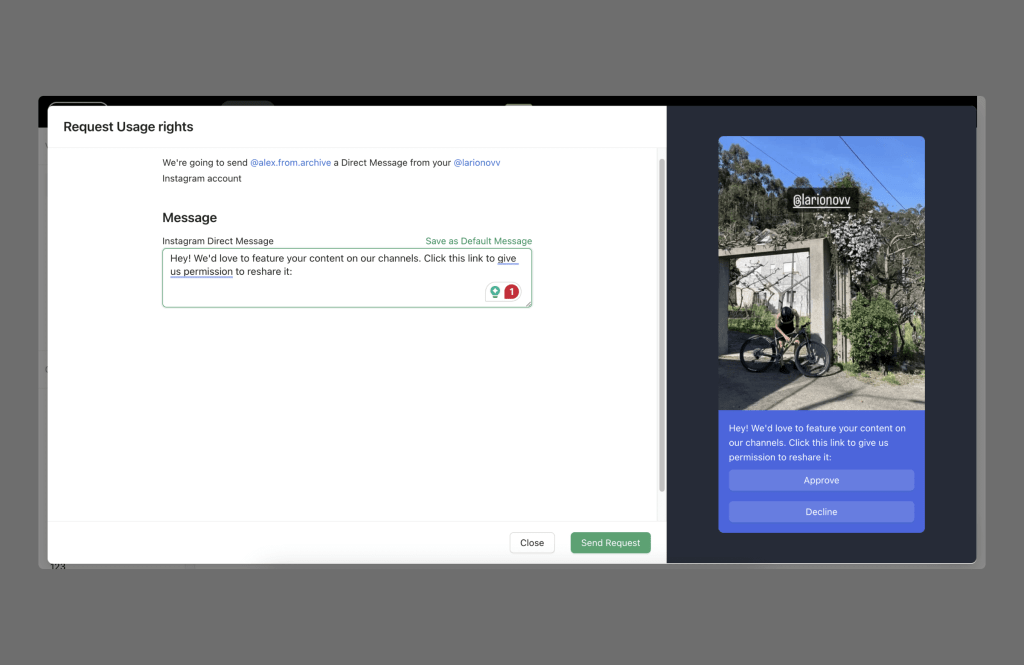Open the @alex.from.archive profile link

click(290, 162)
